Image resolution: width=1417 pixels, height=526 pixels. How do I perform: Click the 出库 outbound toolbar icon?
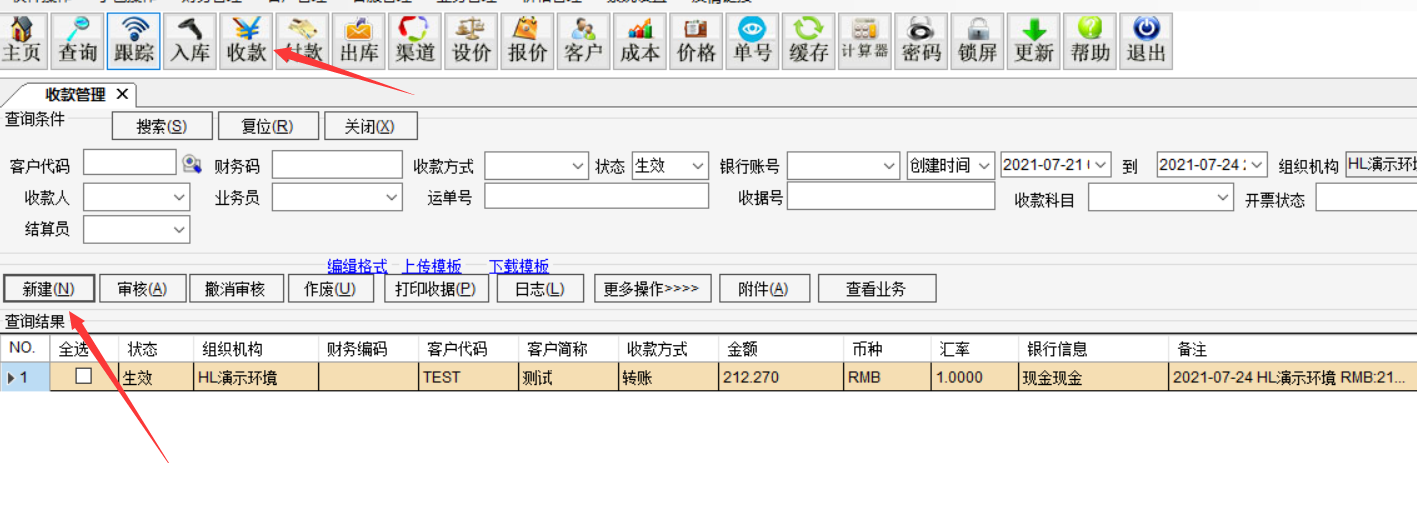pos(358,41)
